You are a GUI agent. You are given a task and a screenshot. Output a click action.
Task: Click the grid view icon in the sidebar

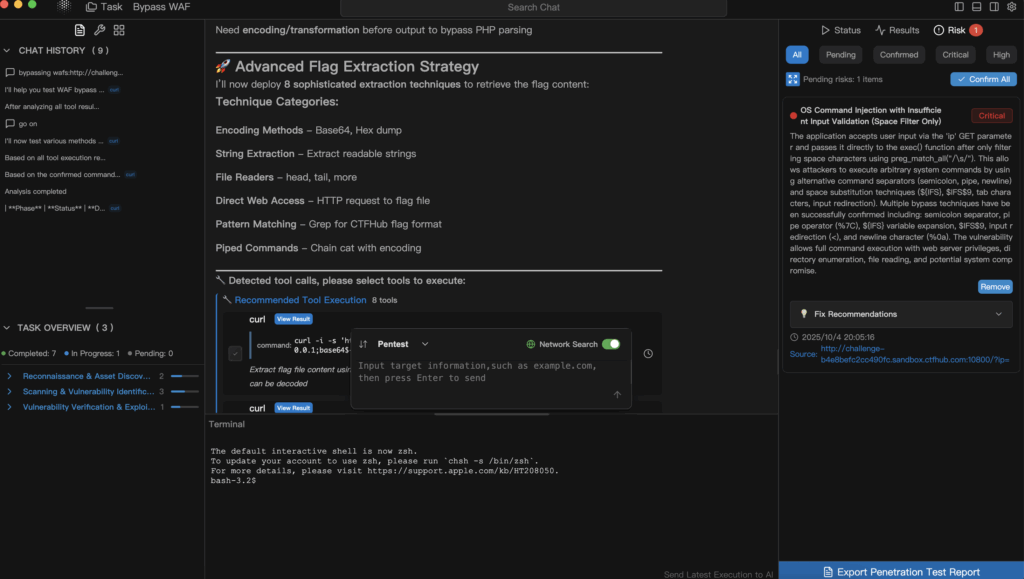[119, 30]
